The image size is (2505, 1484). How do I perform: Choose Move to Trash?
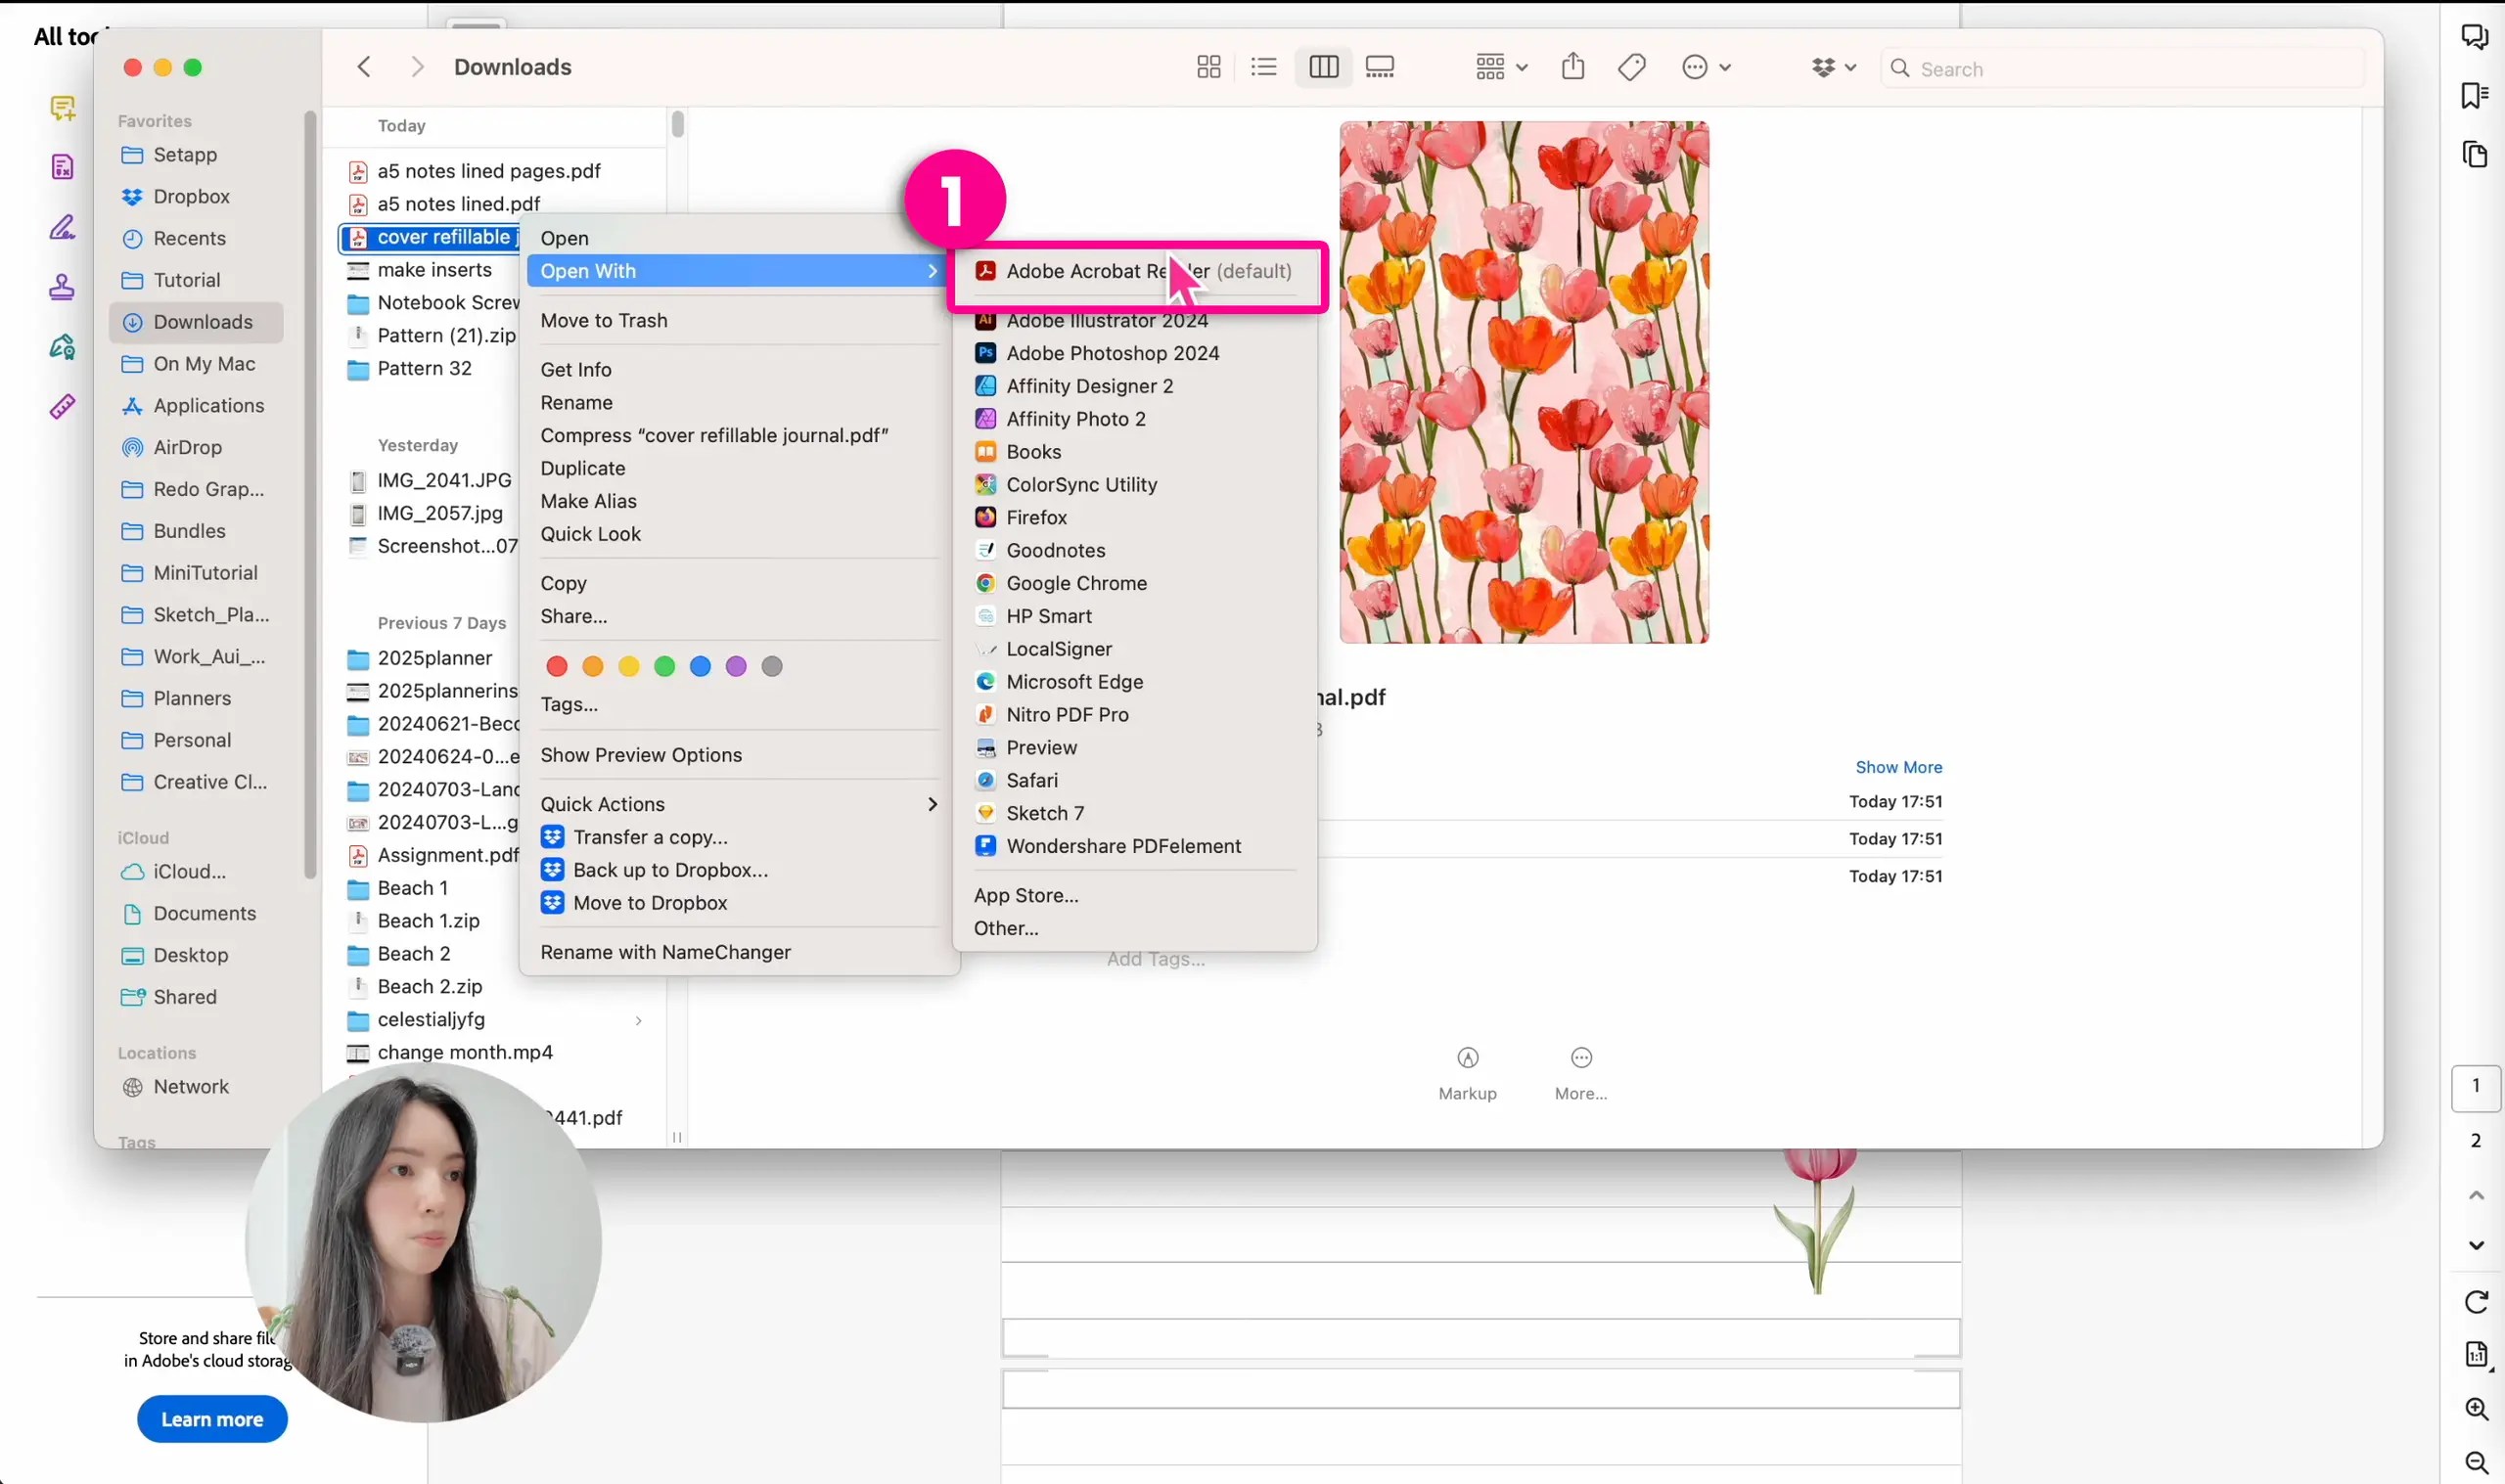coord(737,320)
